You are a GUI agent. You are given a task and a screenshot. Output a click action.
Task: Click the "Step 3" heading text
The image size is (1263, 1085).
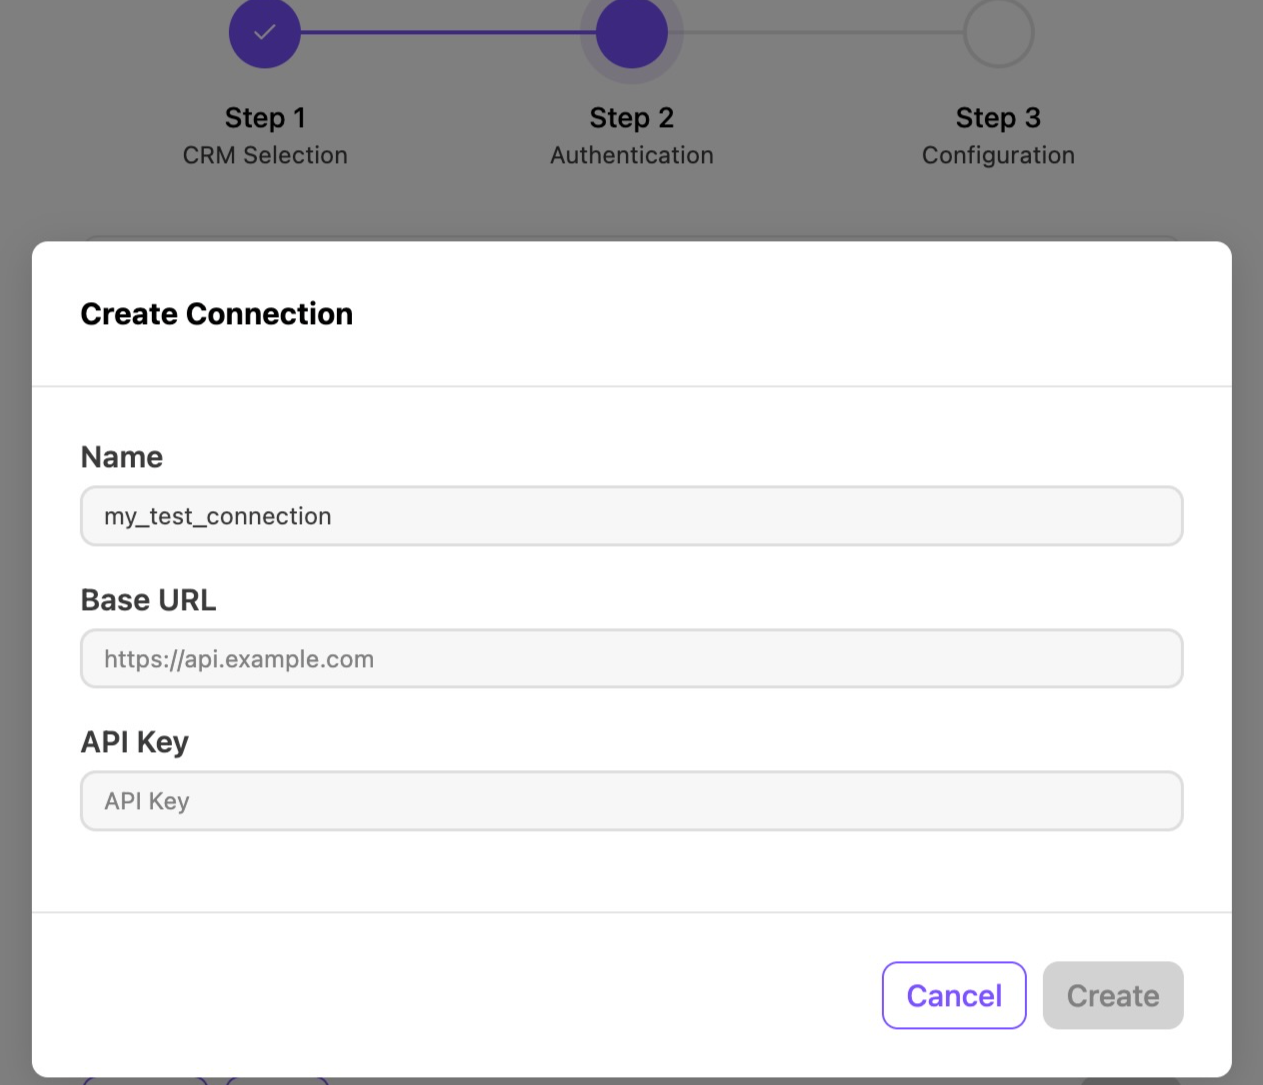point(998,118)
